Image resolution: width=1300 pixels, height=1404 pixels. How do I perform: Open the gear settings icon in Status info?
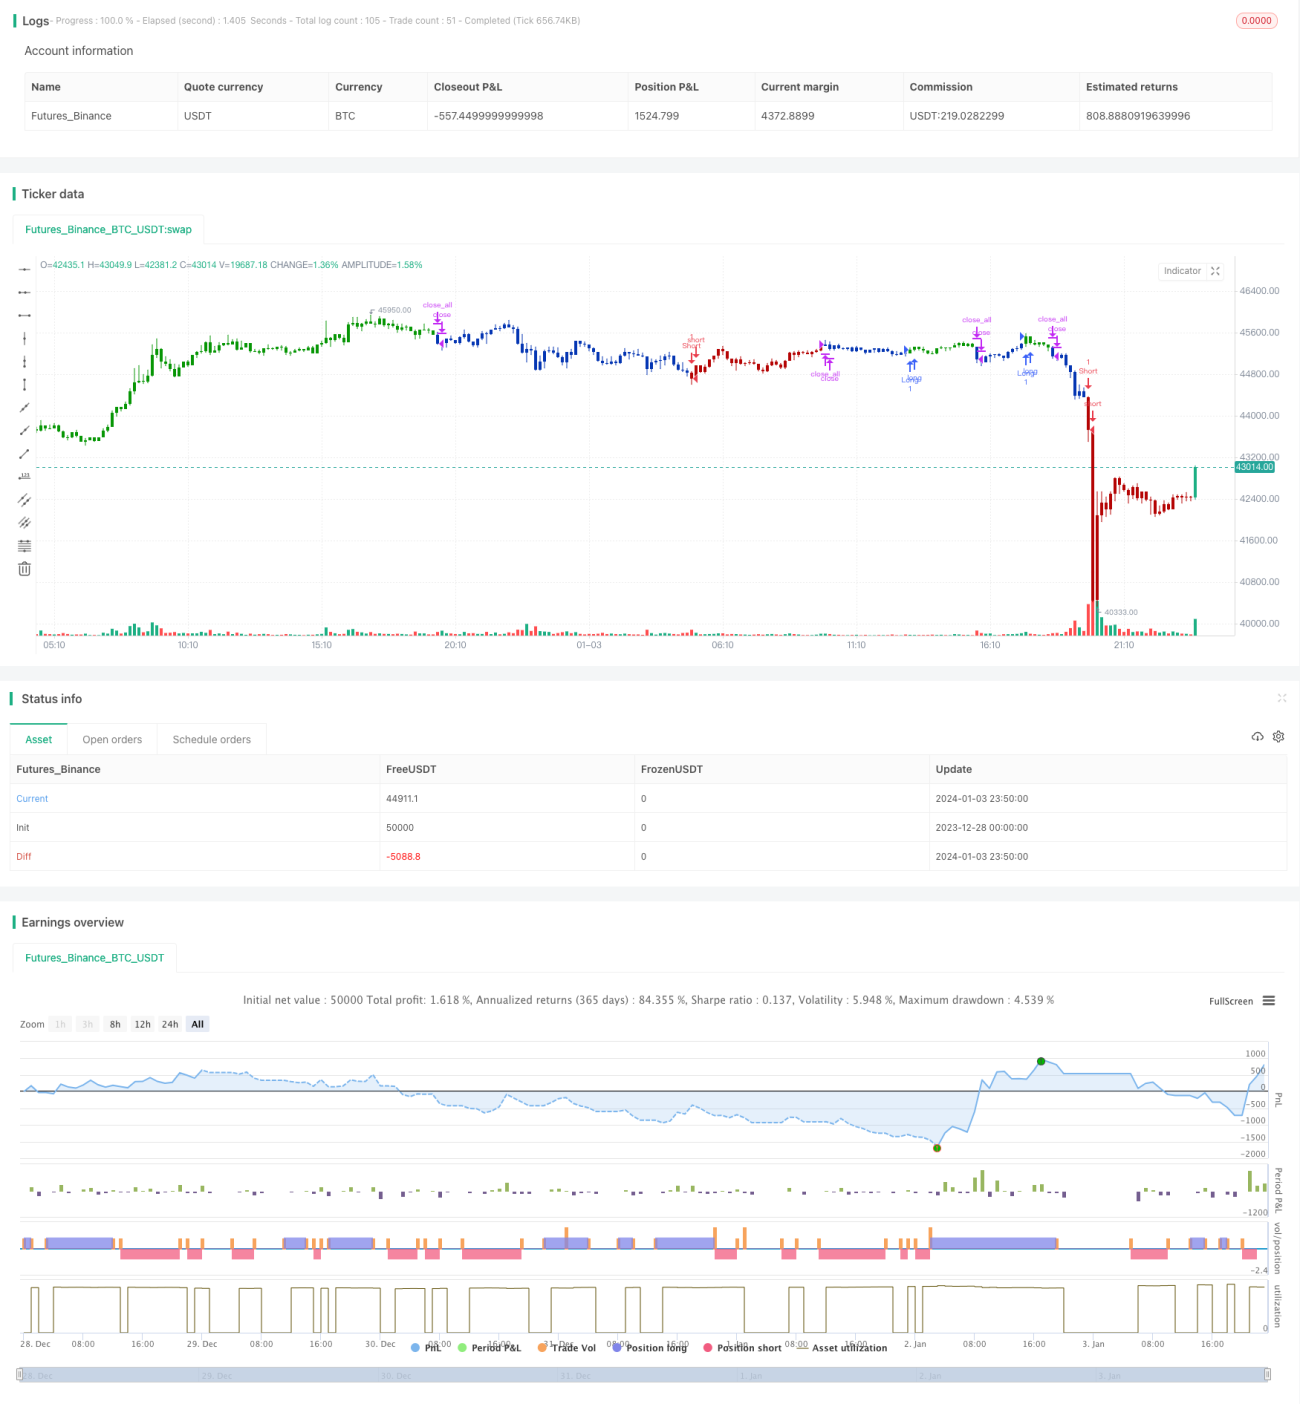1278,737
